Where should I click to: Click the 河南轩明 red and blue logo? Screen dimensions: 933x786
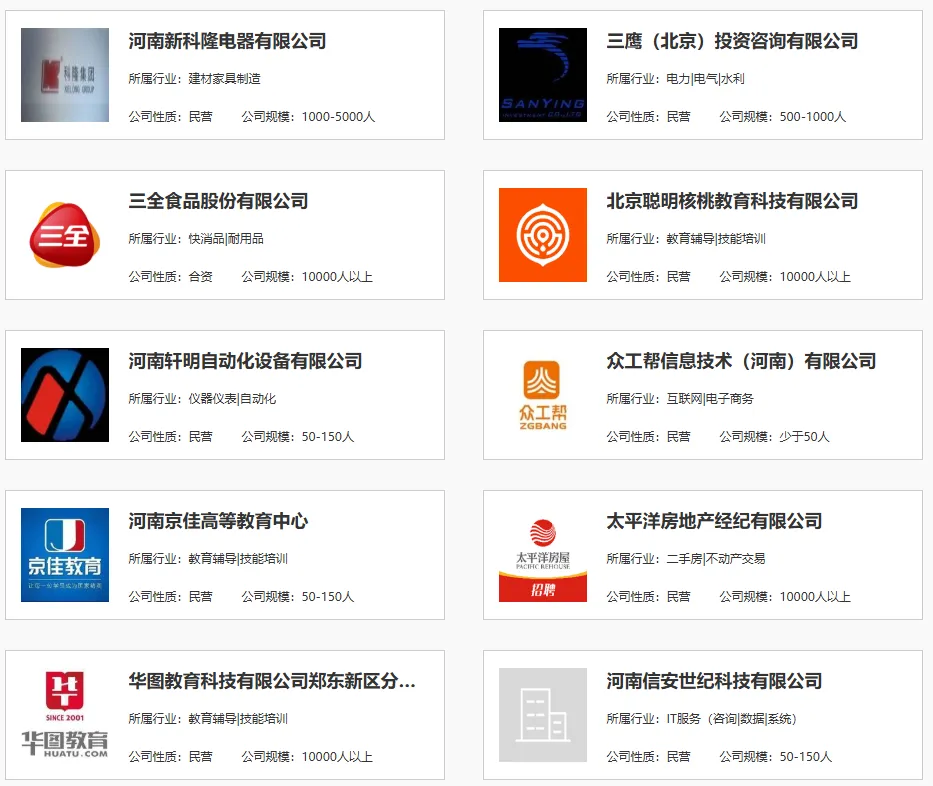[65, 395]
